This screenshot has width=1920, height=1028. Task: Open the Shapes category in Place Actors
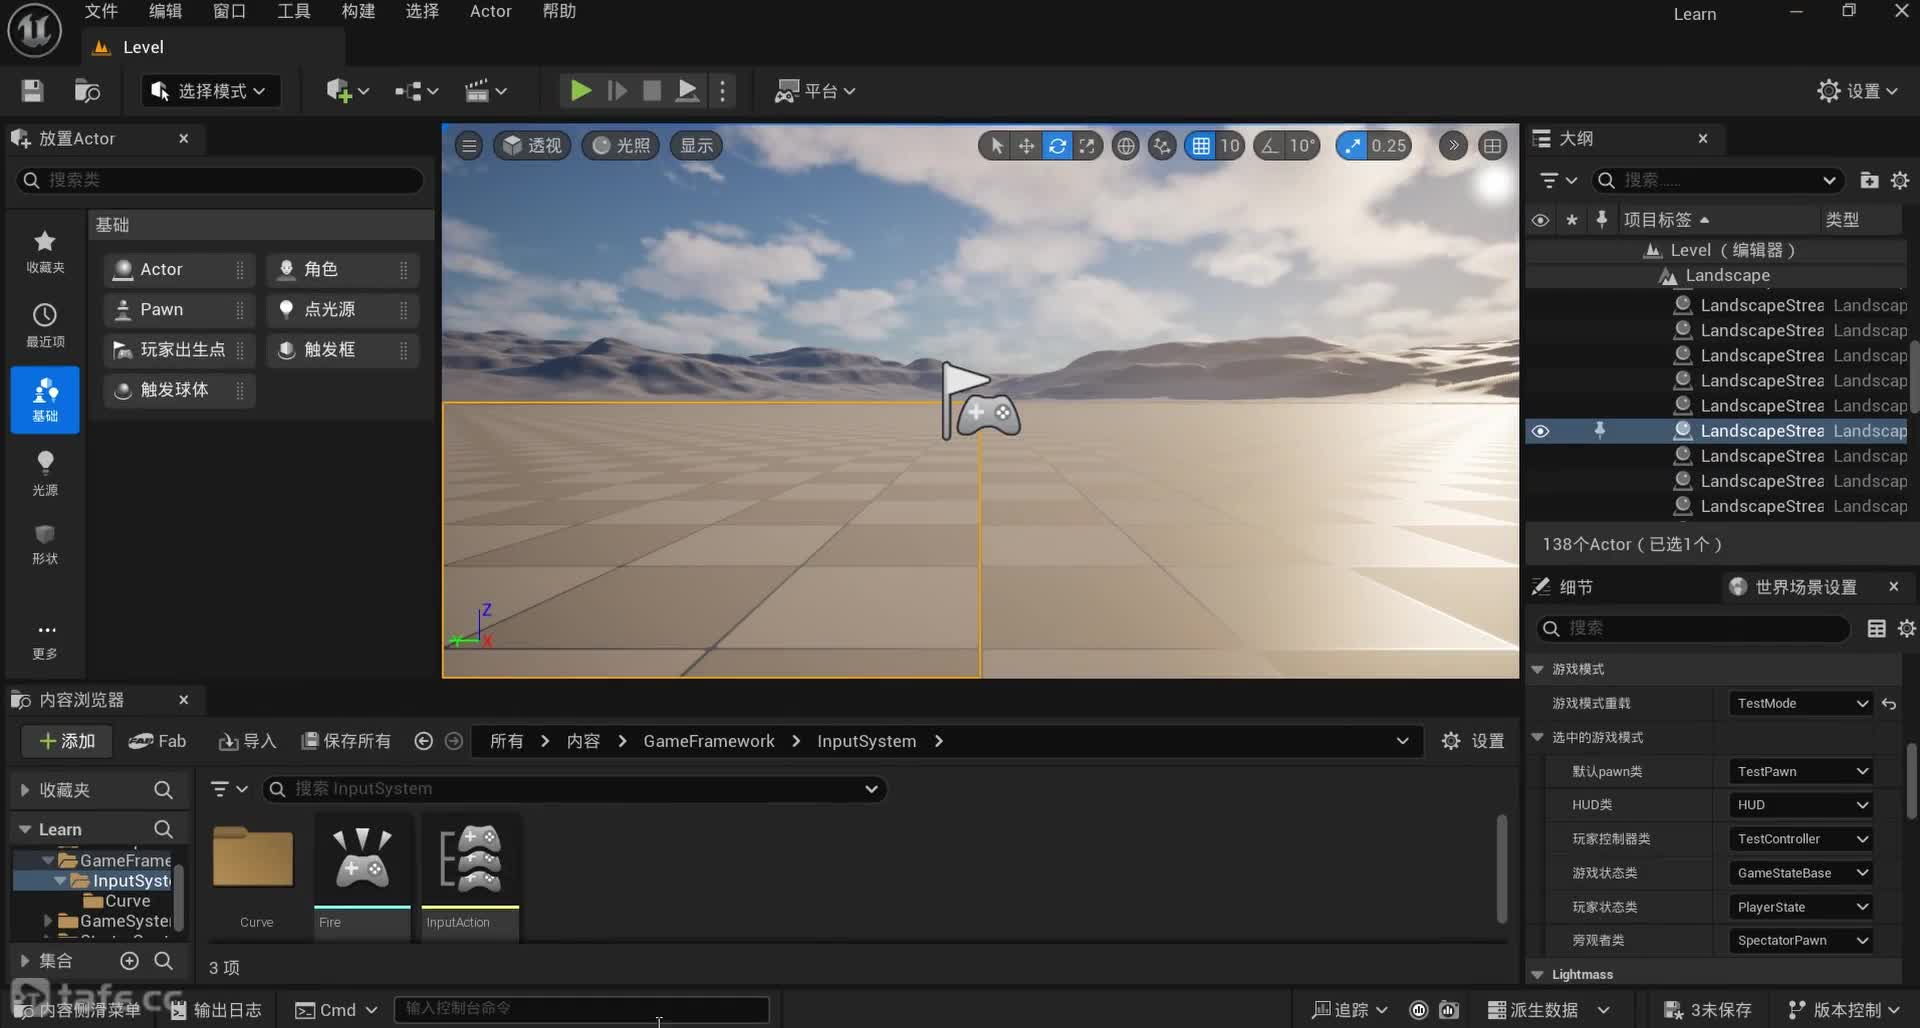45,544
